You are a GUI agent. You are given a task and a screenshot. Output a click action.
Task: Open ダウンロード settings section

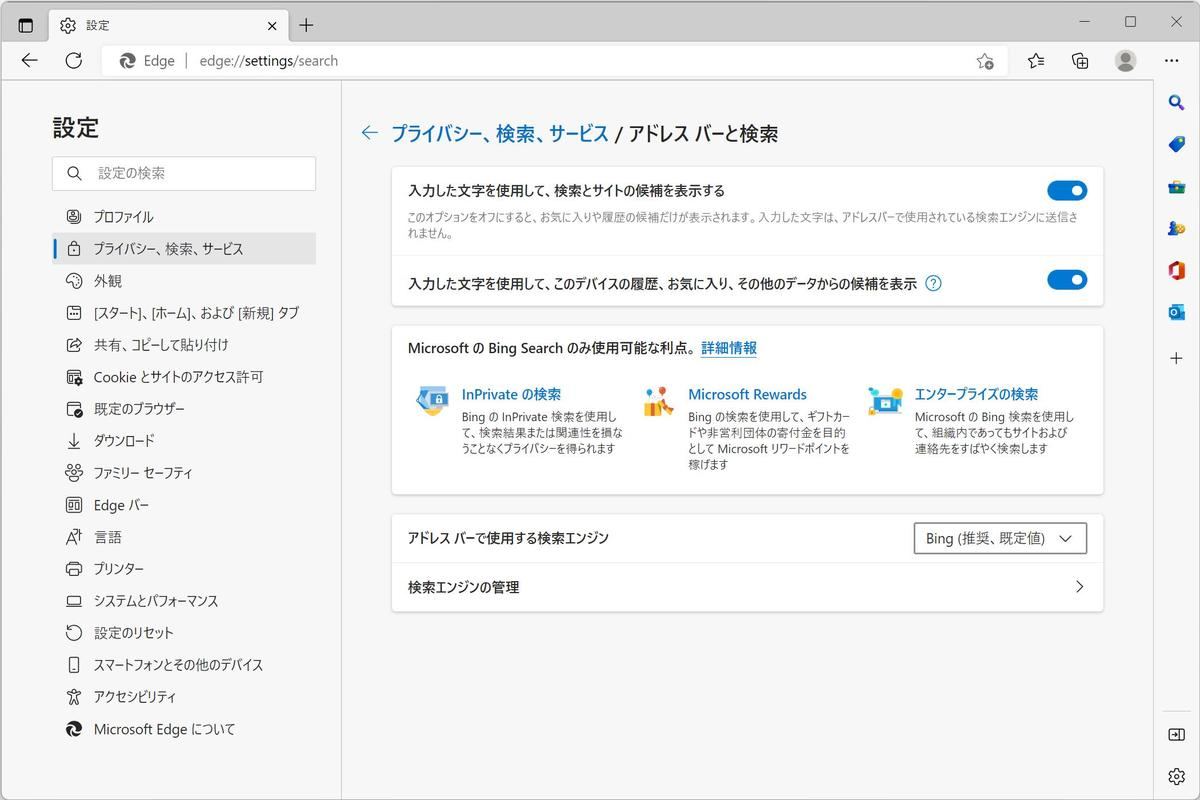[184, 441]
